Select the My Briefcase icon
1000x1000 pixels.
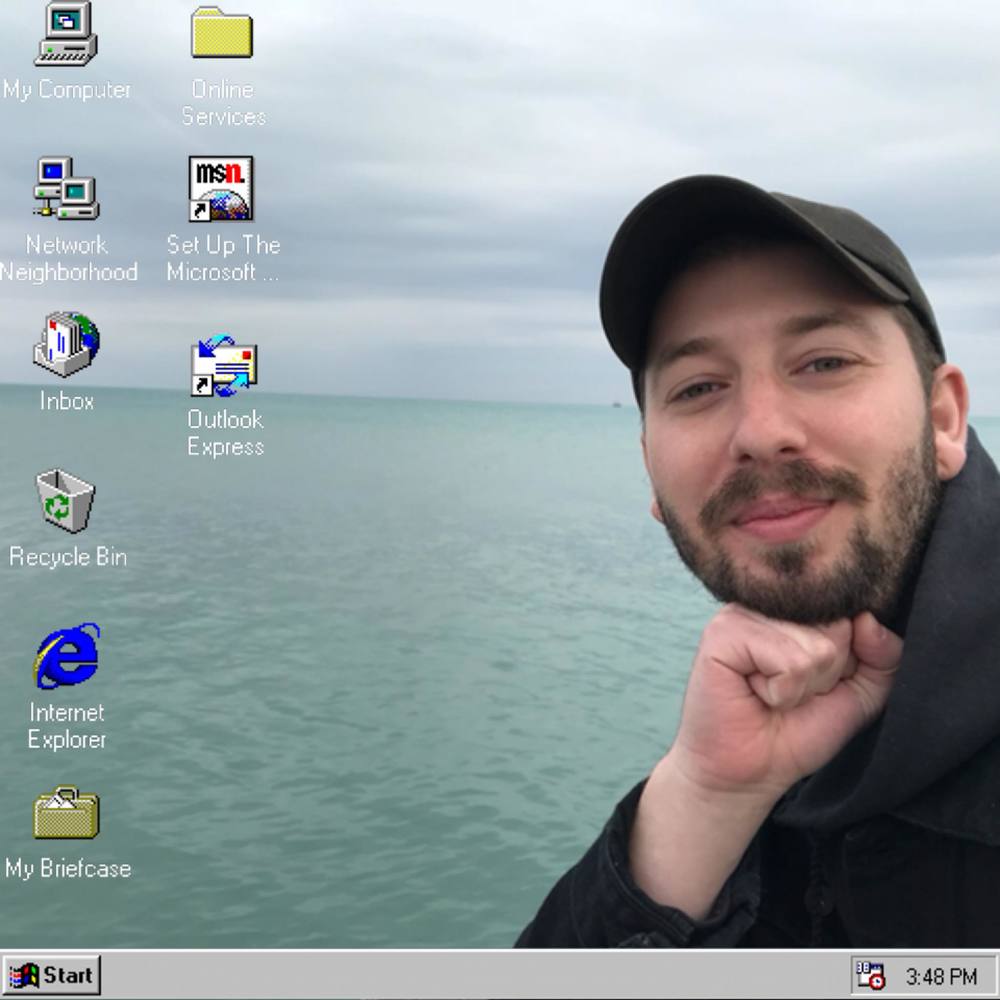click(66, 812)
